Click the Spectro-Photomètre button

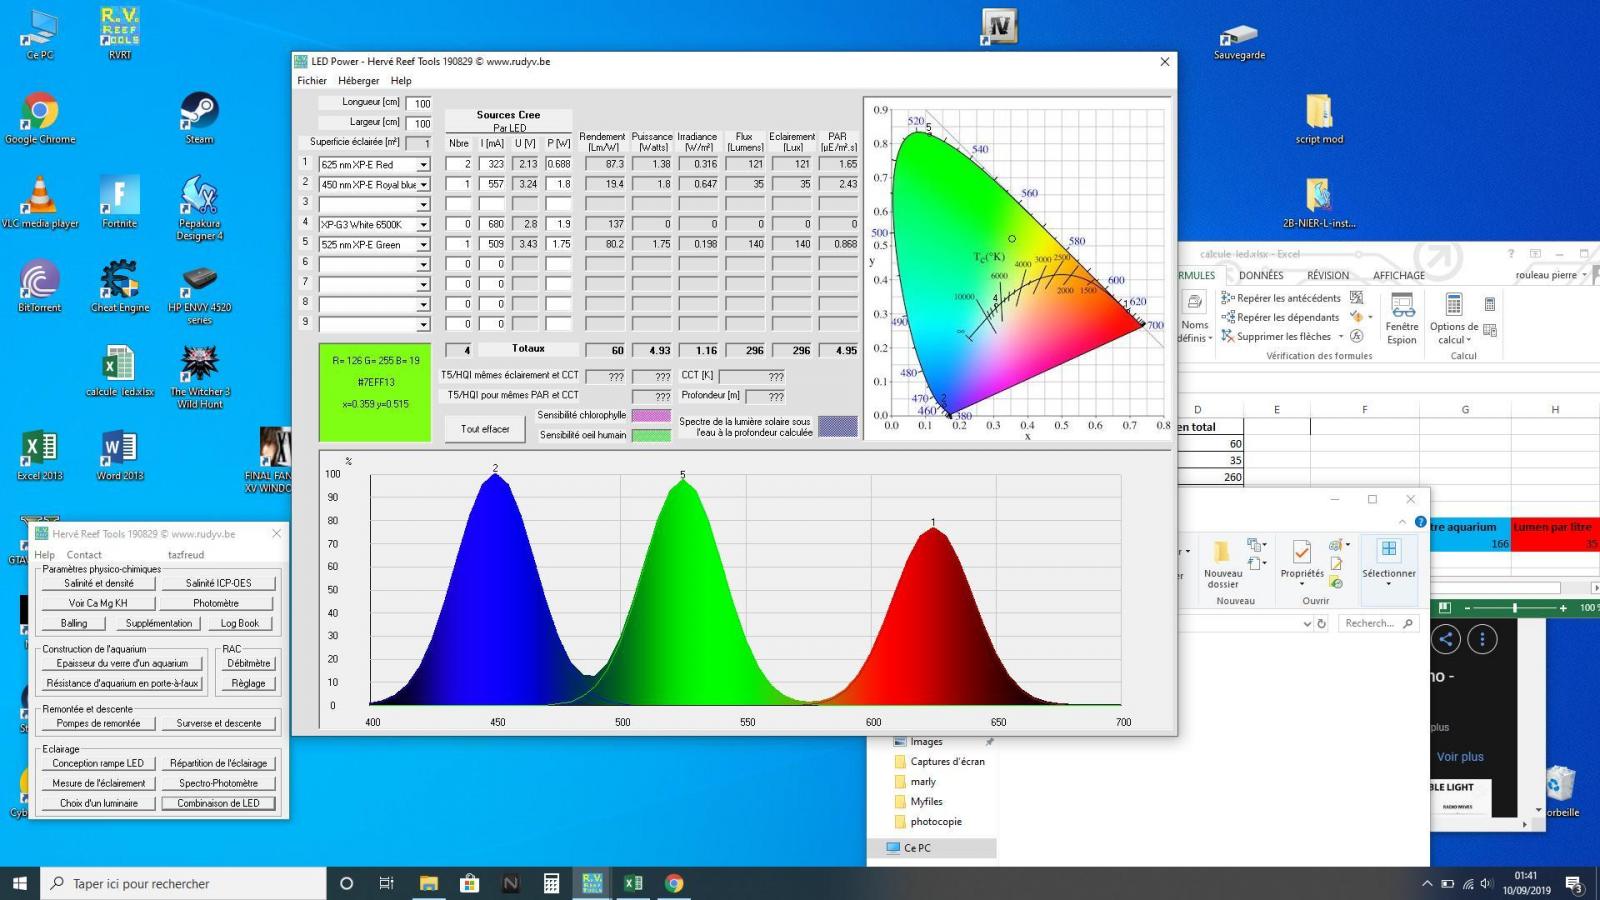[218, 783]
